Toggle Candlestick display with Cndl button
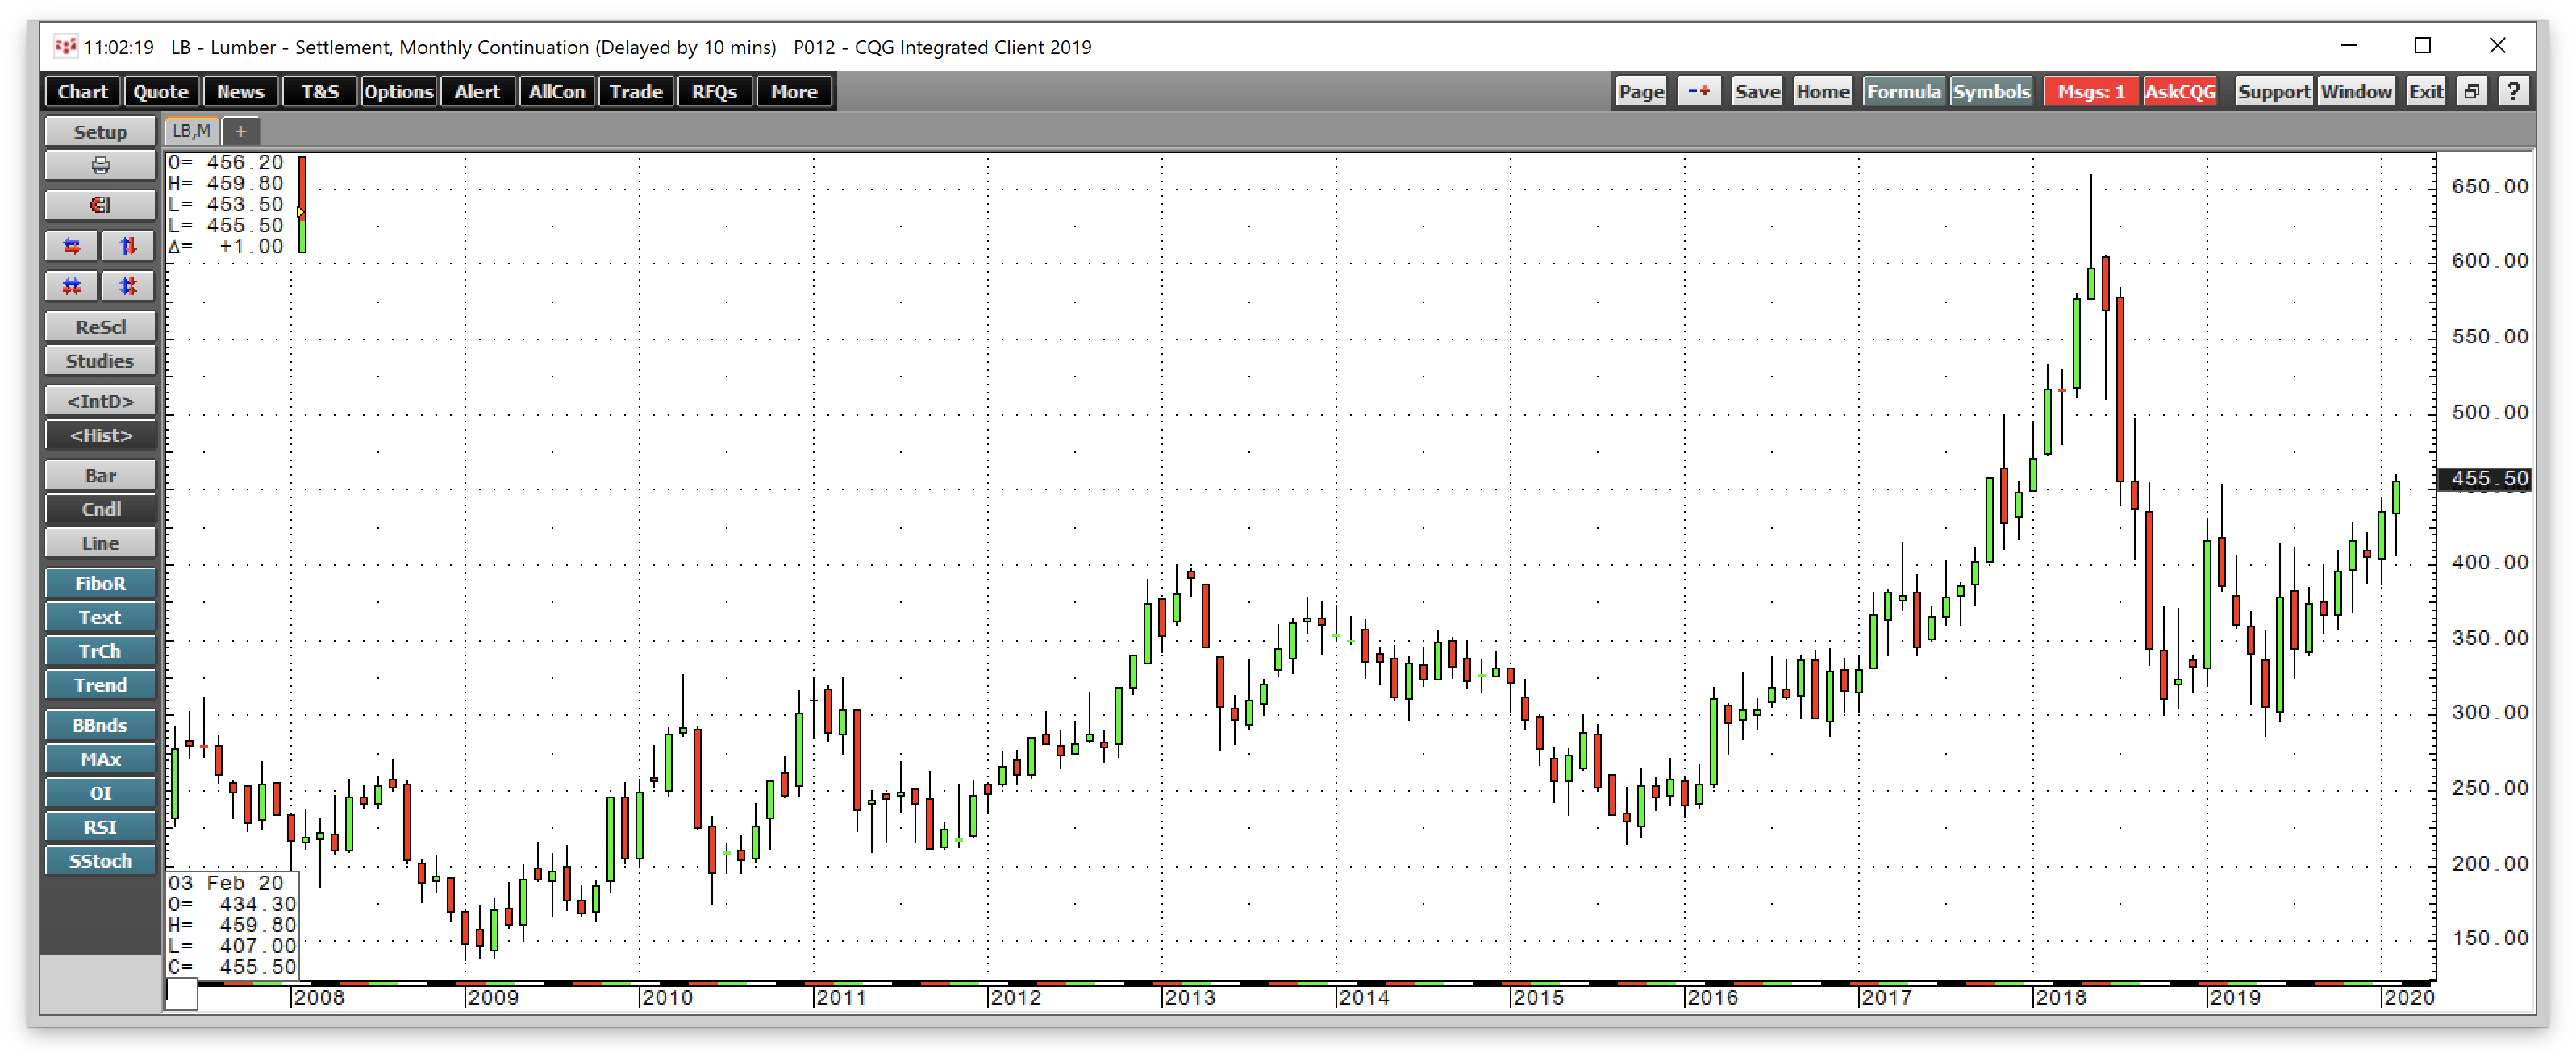The width and height of the screenshot is (2576, 1061). coord(100,509)
